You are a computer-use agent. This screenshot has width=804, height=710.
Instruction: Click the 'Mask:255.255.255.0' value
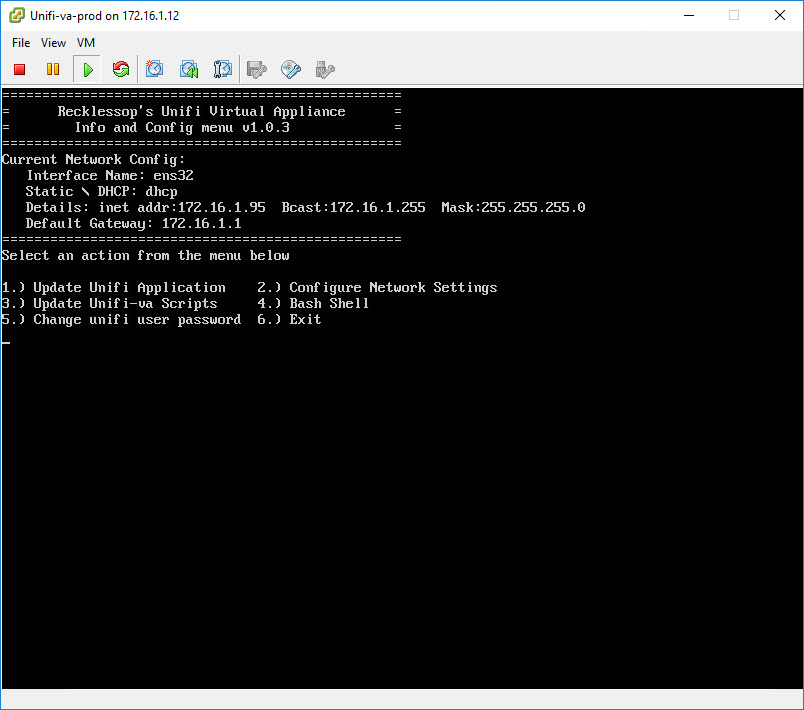pos(513,207)
